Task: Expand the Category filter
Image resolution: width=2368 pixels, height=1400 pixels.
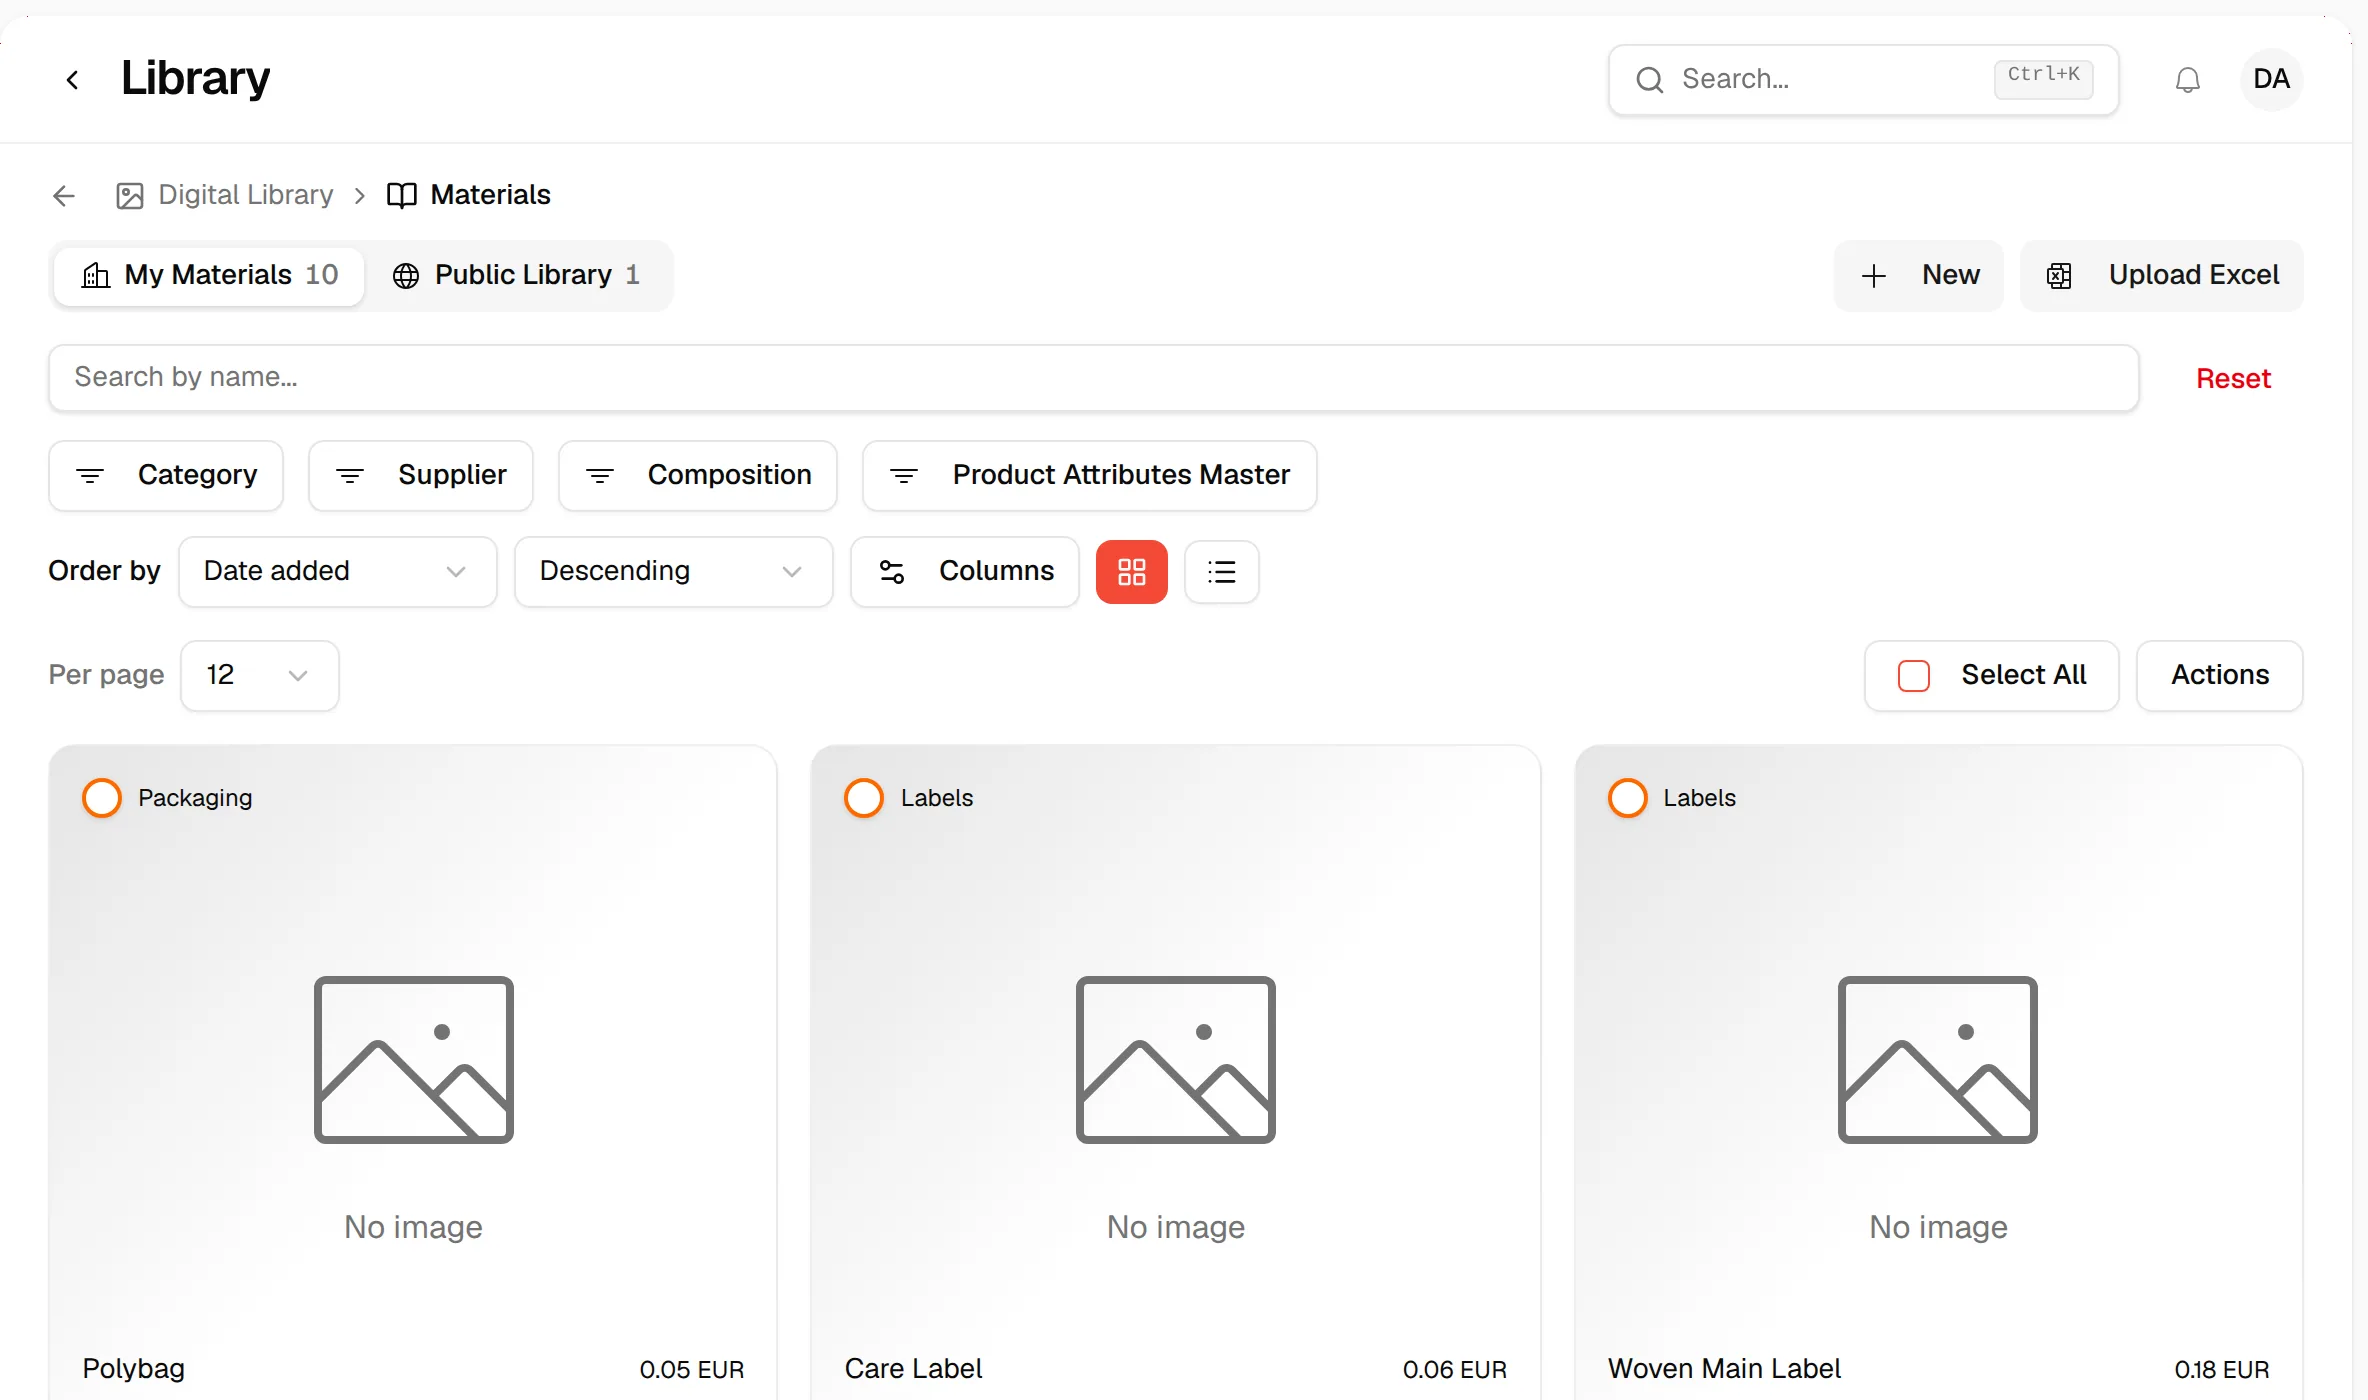Action: tap(166, 476)
